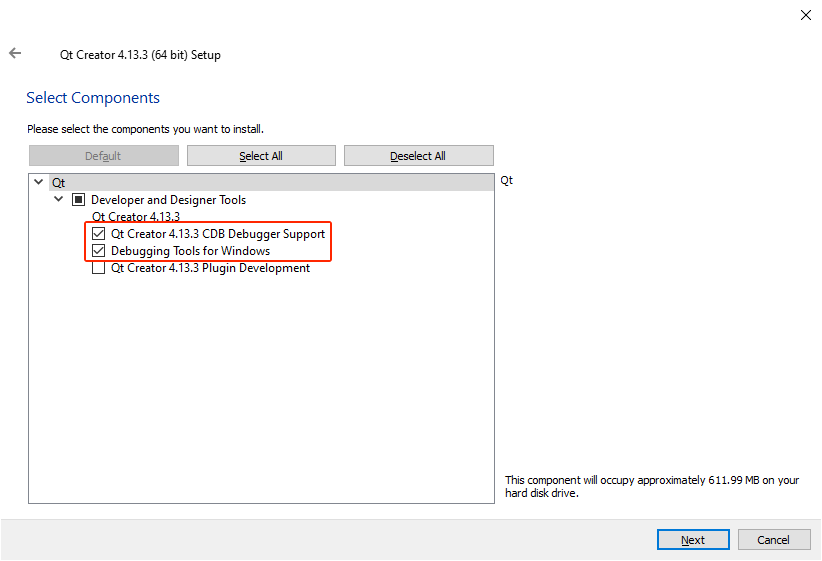Click the 'Please select the components' instruction
822x561 pixels.
coord(145,129)
